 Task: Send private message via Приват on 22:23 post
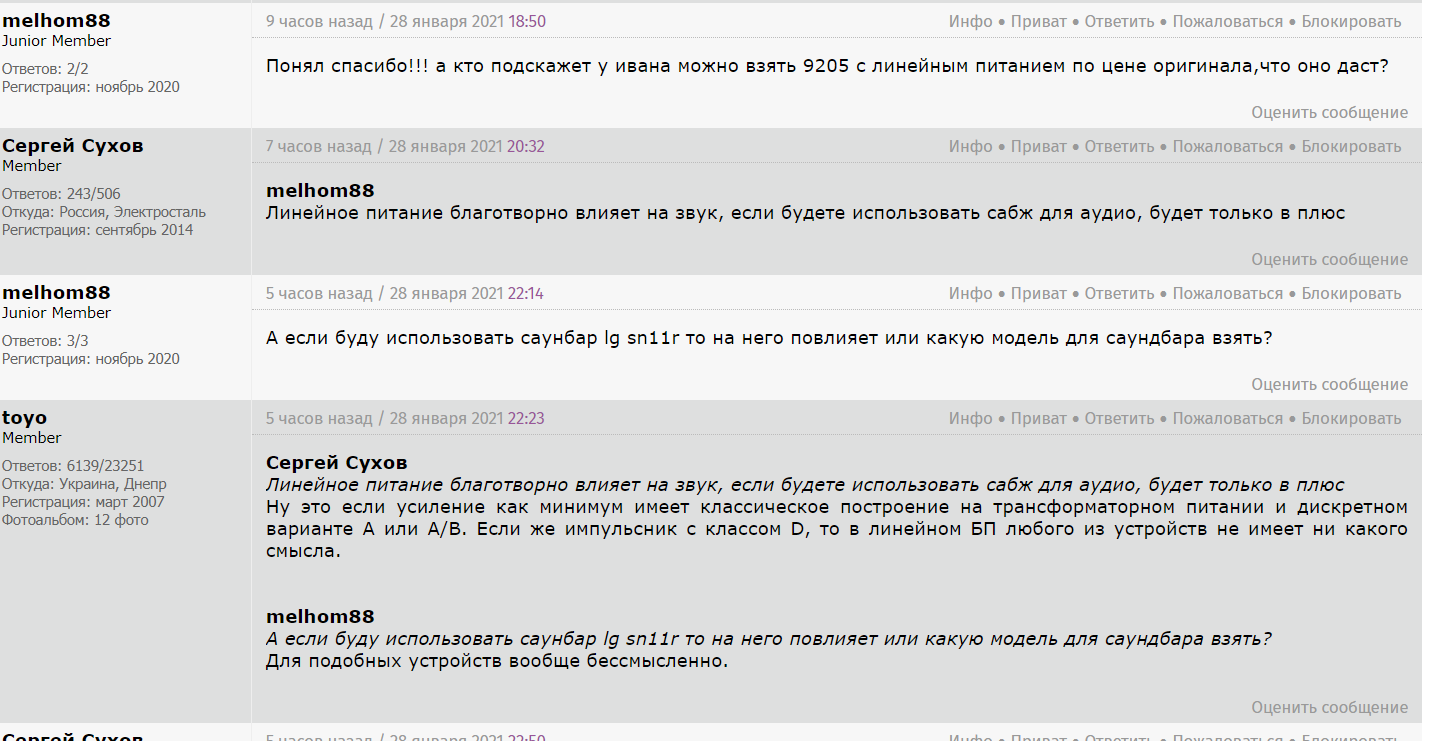(x=1038, y=418)
